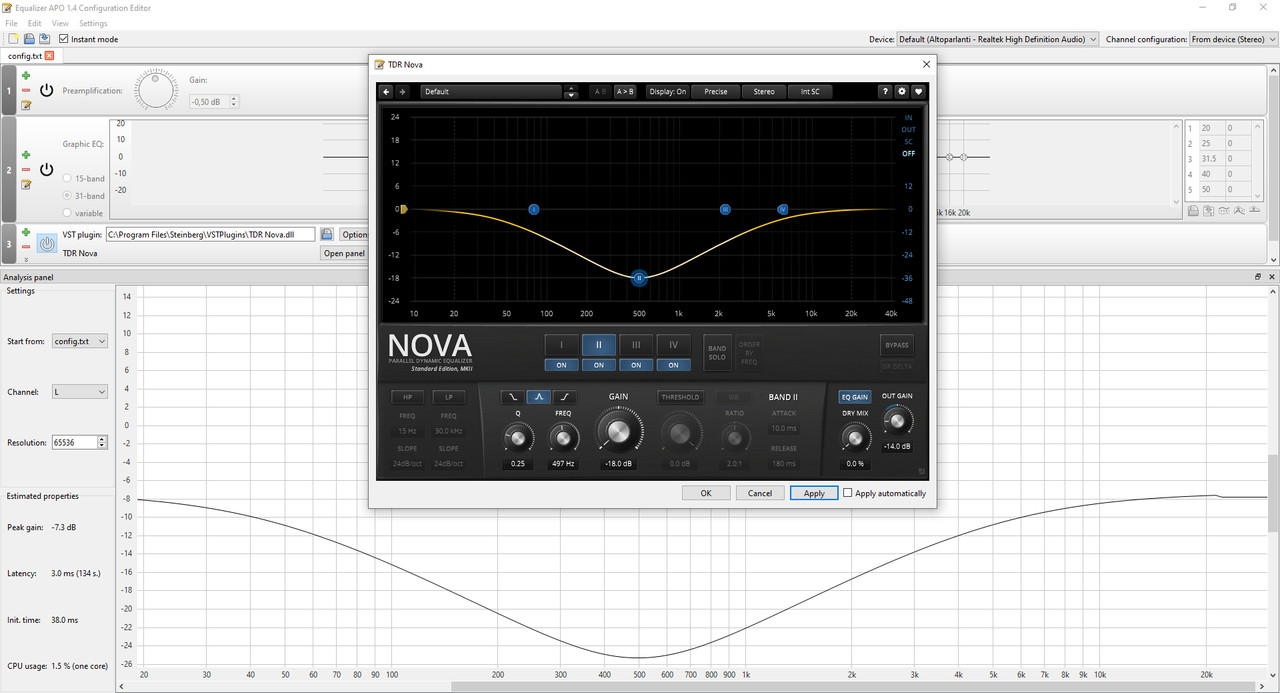Image resolution: width=1280 pixels, height=693 pixels.
Task: Edit row 1 filter text with pencil icon
Action: point(26,104)
